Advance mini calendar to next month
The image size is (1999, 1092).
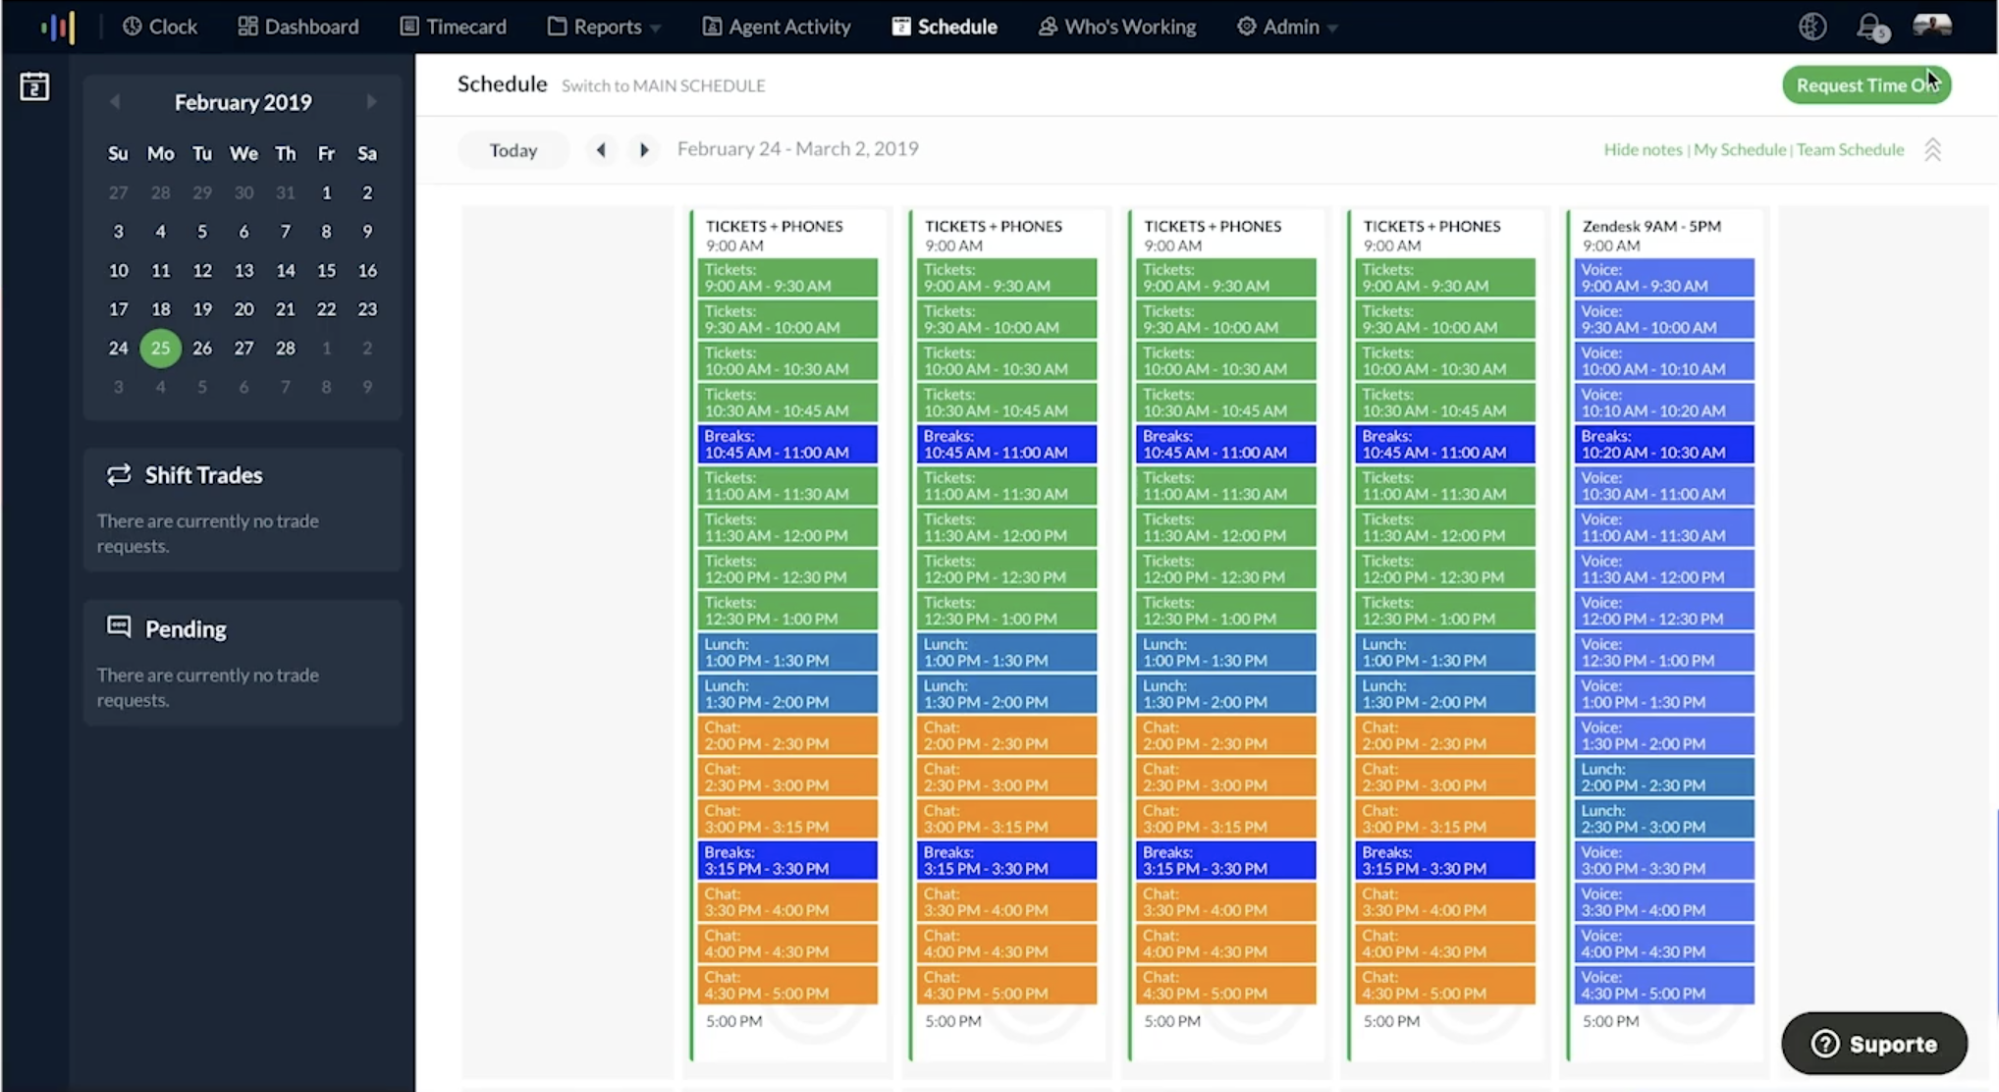click(371, 102)
